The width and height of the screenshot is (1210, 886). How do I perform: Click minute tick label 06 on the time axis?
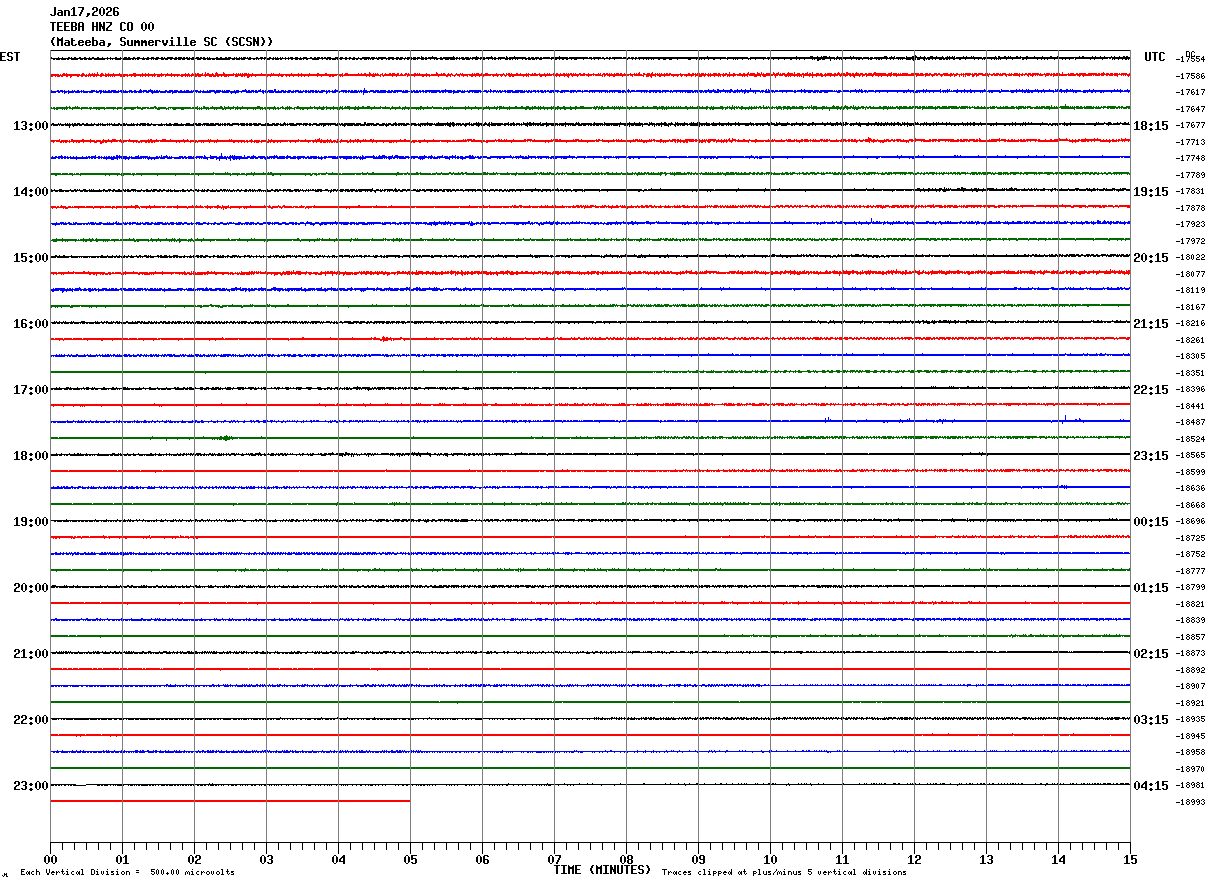coord(482,860)
